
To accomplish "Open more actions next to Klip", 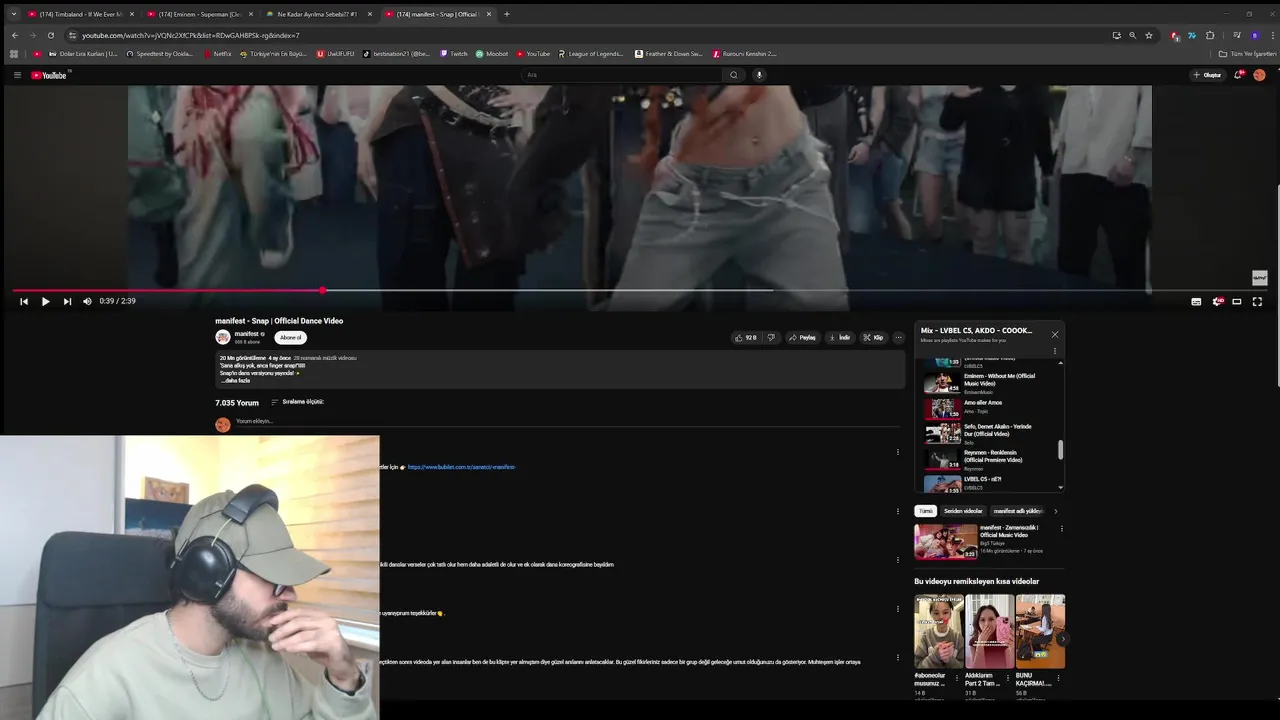I will coord(898,338).
